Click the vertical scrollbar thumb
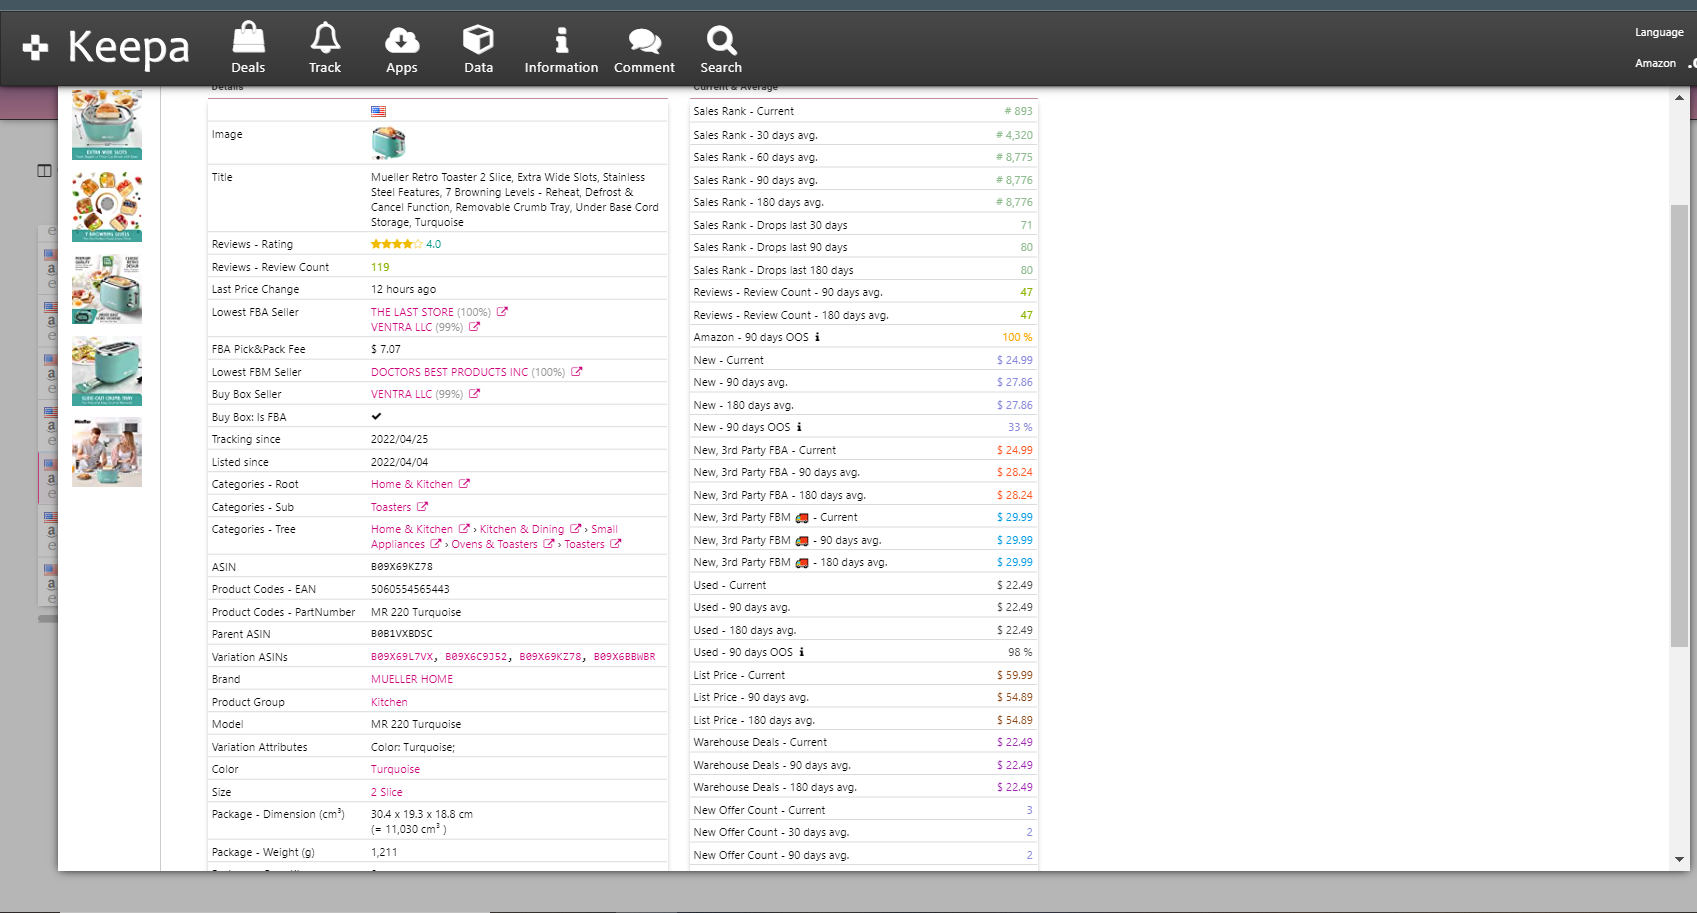Image resolution: width=1697 pixels, height=913 pixels. pos(1679,425)
